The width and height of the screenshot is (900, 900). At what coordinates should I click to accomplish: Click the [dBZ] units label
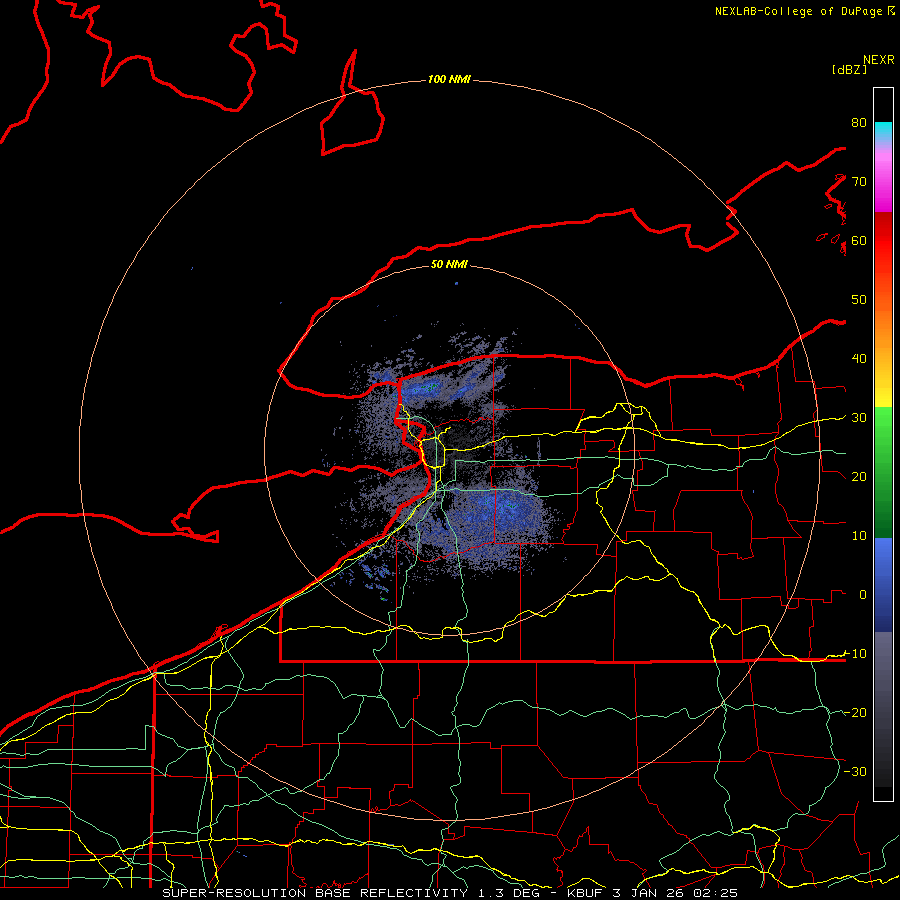click(849, 69)
